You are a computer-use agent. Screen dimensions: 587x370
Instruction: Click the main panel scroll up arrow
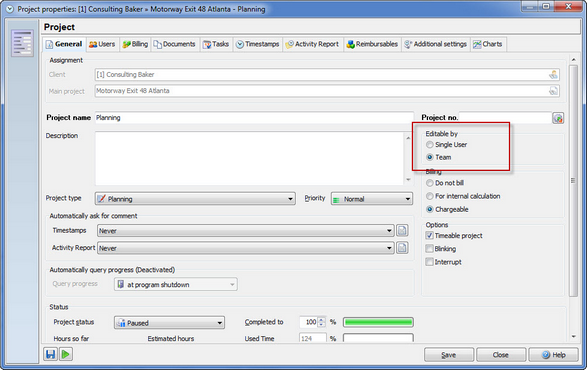click(x=574, y=60)
